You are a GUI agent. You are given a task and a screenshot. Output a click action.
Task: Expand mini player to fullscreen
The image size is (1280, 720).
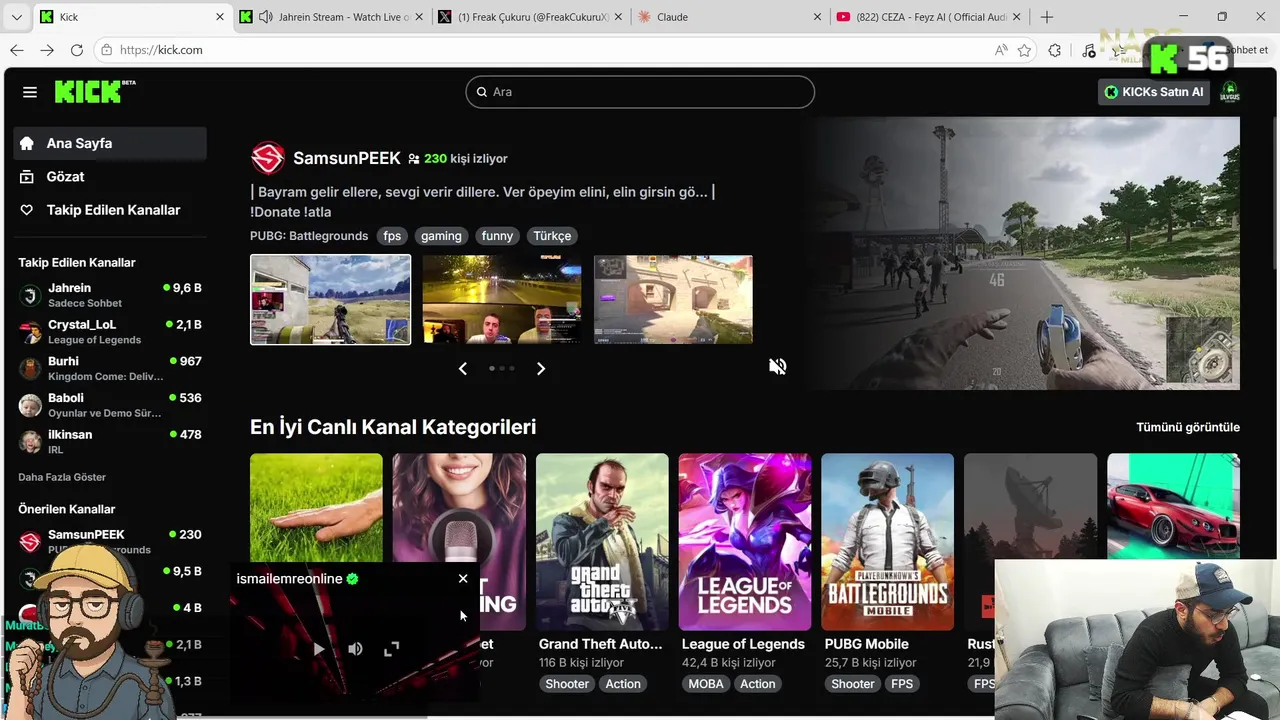coord(391,649)
